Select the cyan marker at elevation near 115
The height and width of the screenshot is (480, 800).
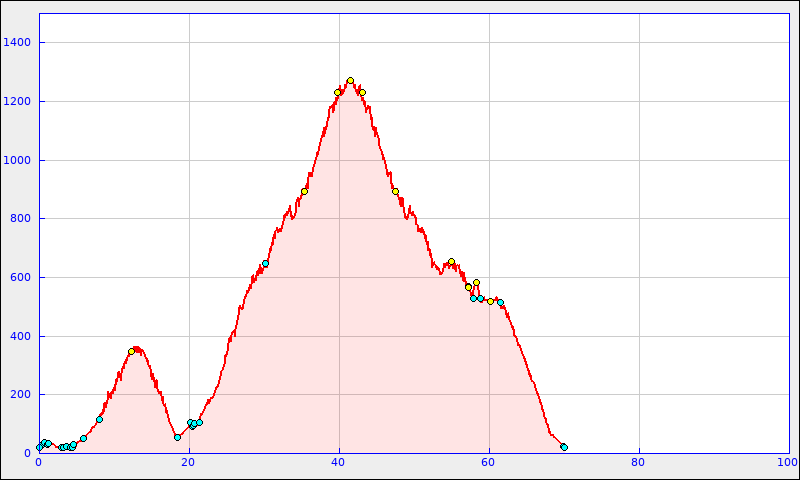(99, 419)
